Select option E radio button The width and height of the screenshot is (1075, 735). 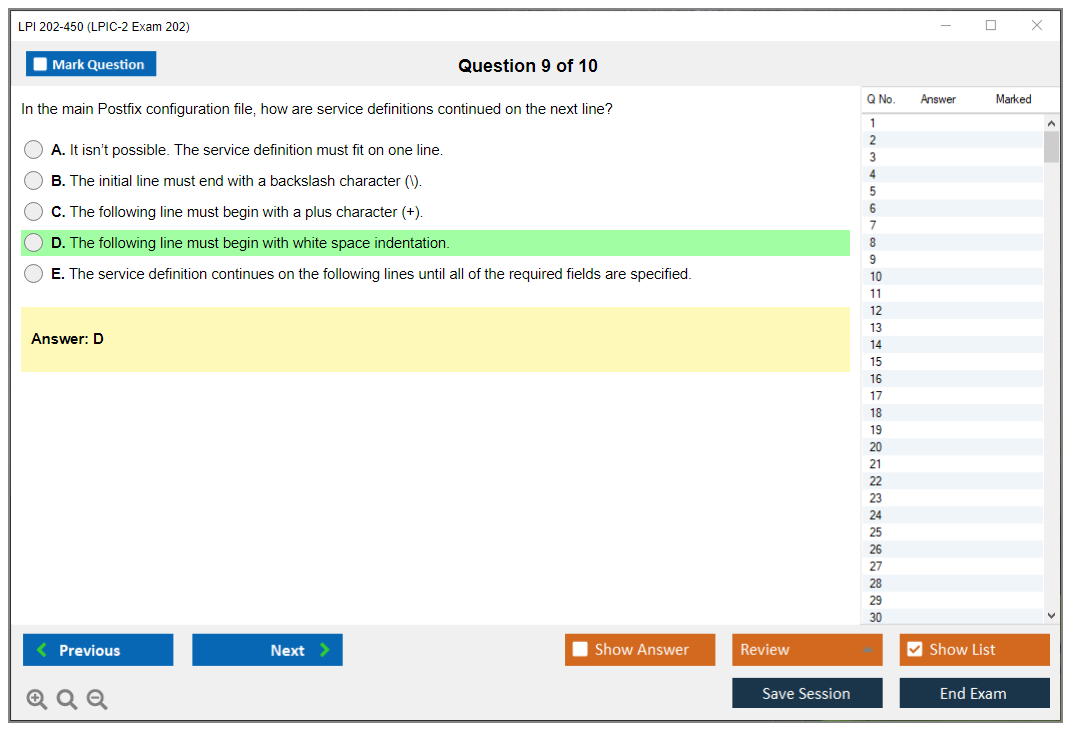click(34, 274)
